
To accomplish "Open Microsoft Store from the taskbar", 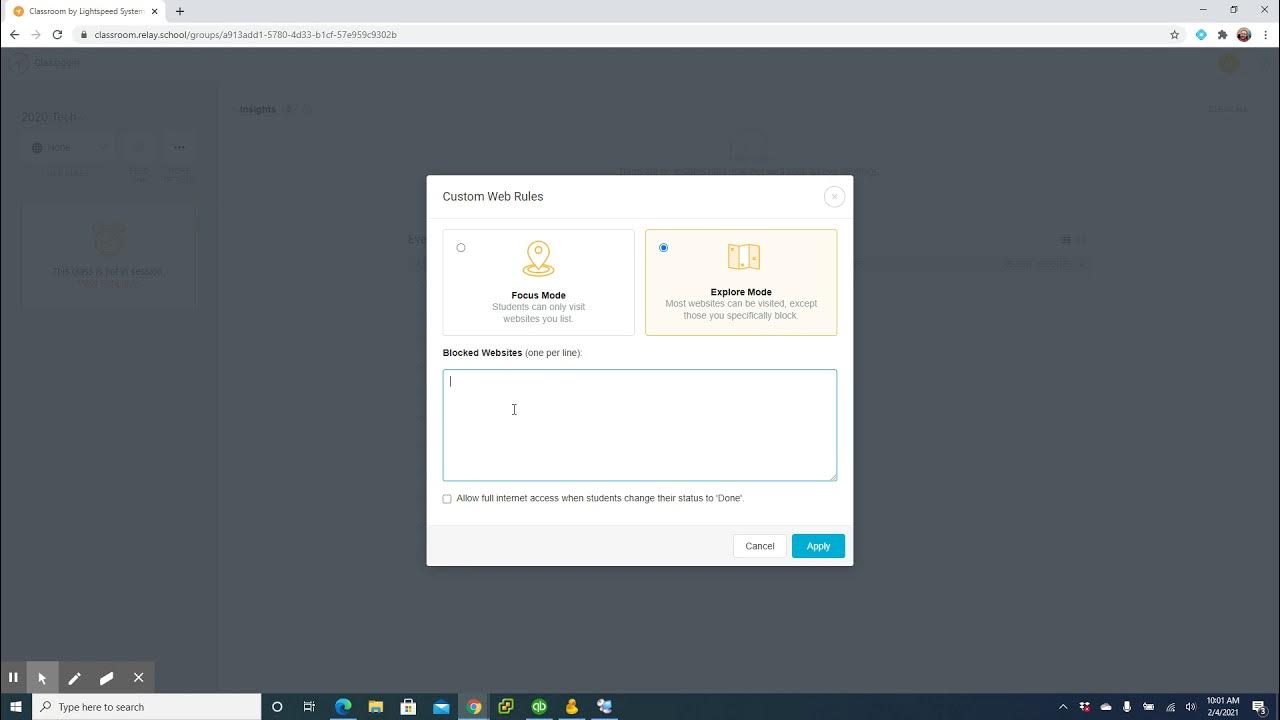I will (408, 706).
